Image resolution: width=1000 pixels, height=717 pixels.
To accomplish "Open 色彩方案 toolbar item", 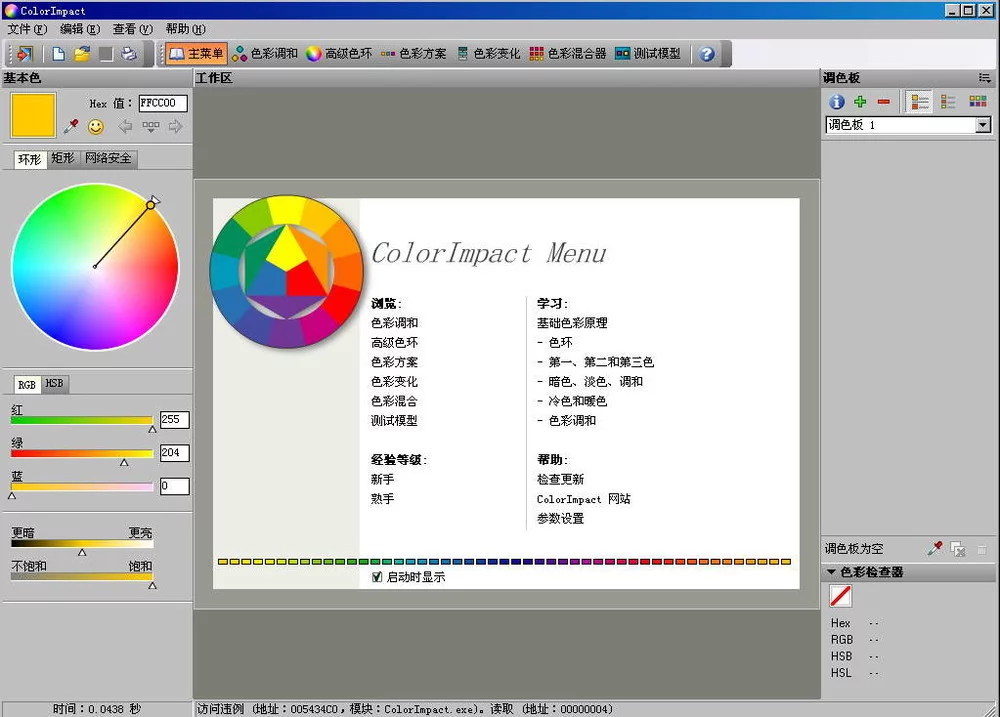I will point(413,54).
